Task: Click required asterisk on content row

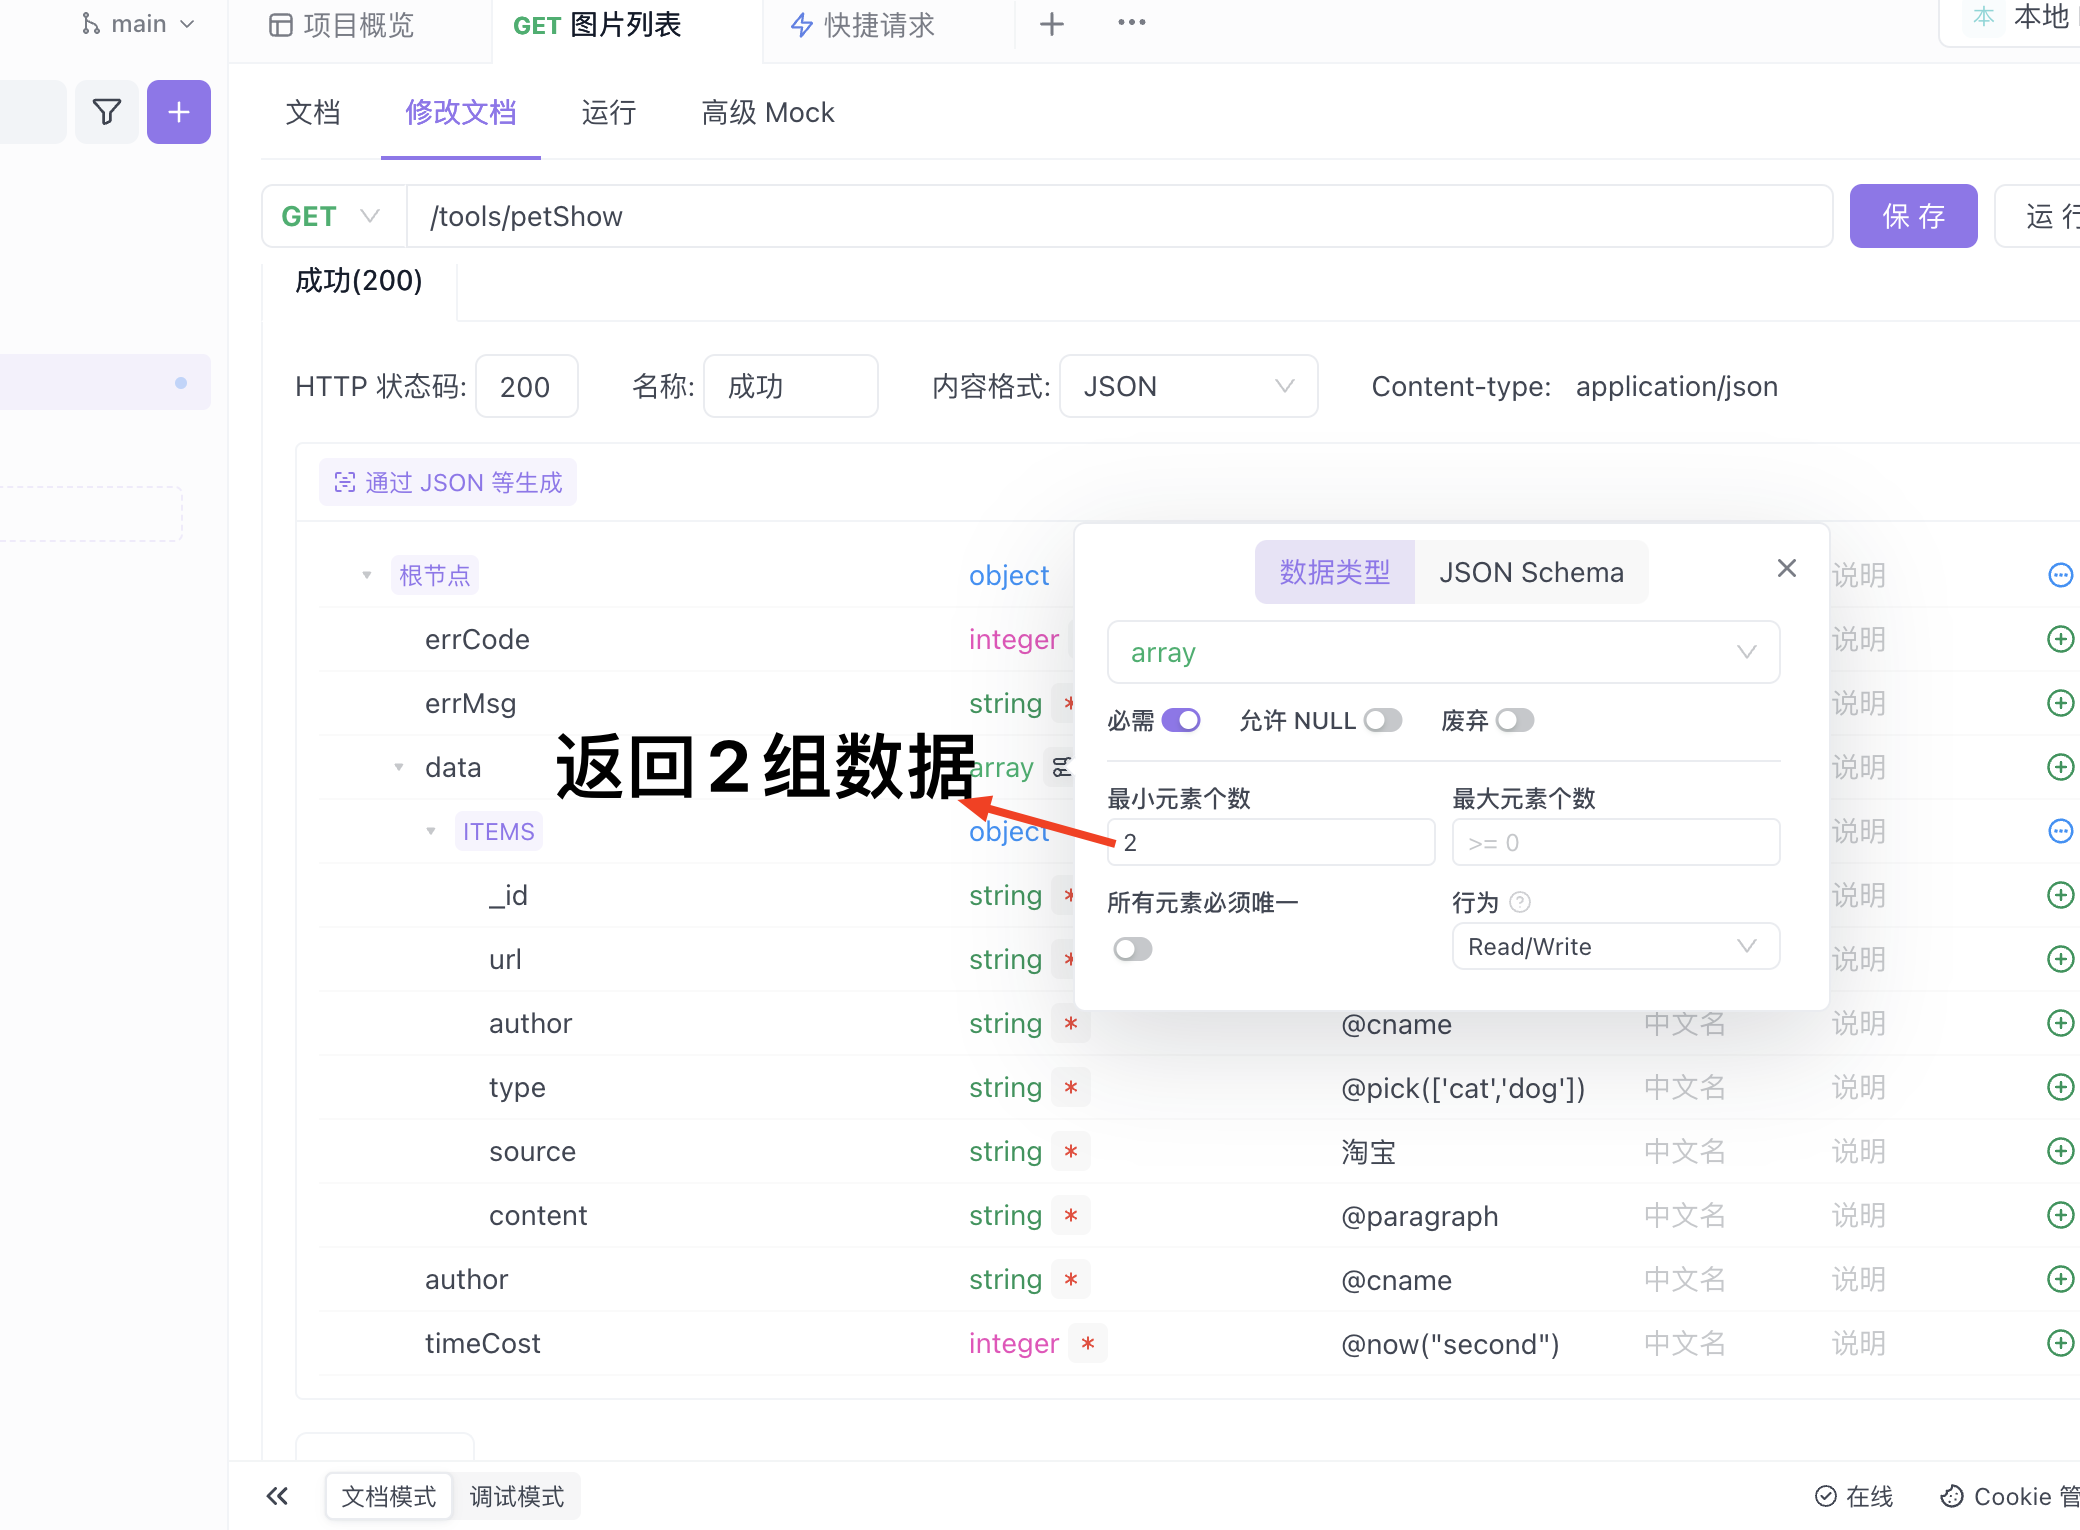Action: coord(1071,1215)
